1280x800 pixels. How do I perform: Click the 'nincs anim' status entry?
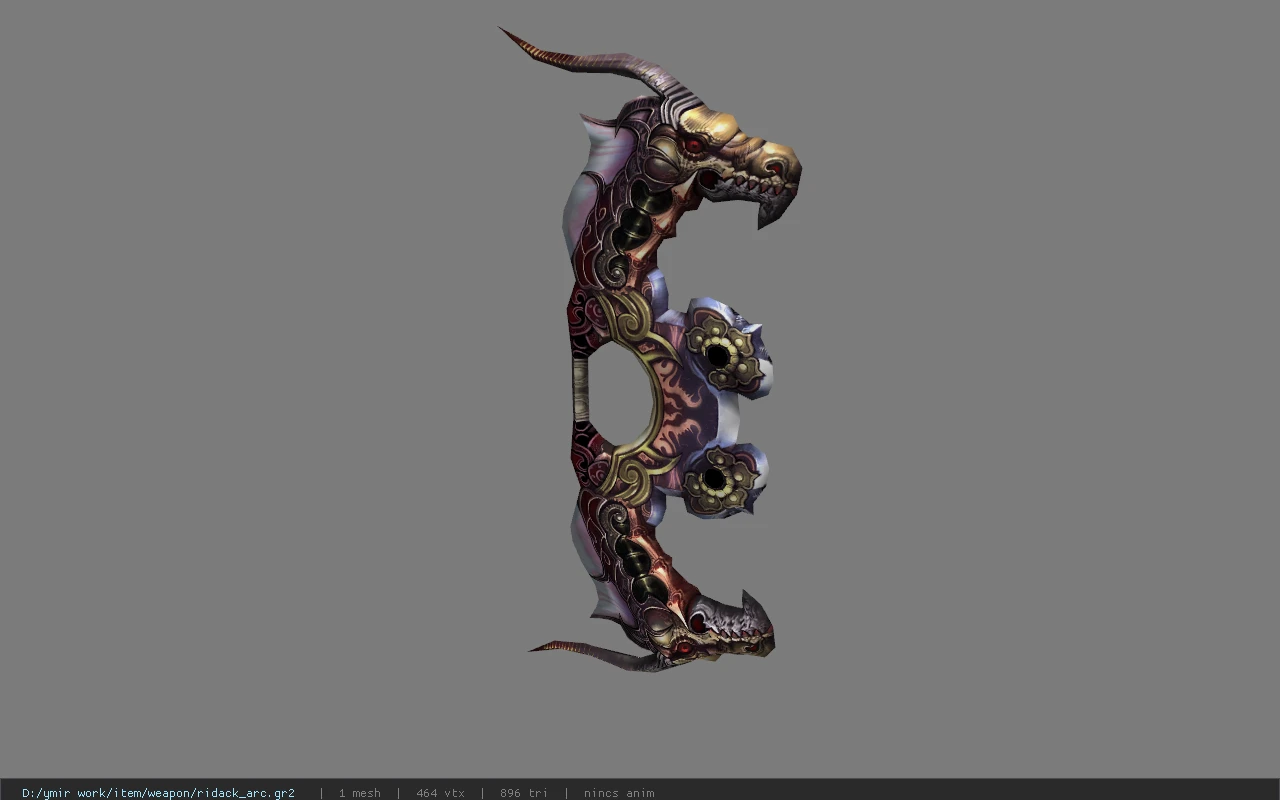pyautogui.click(x=619, y=793)
